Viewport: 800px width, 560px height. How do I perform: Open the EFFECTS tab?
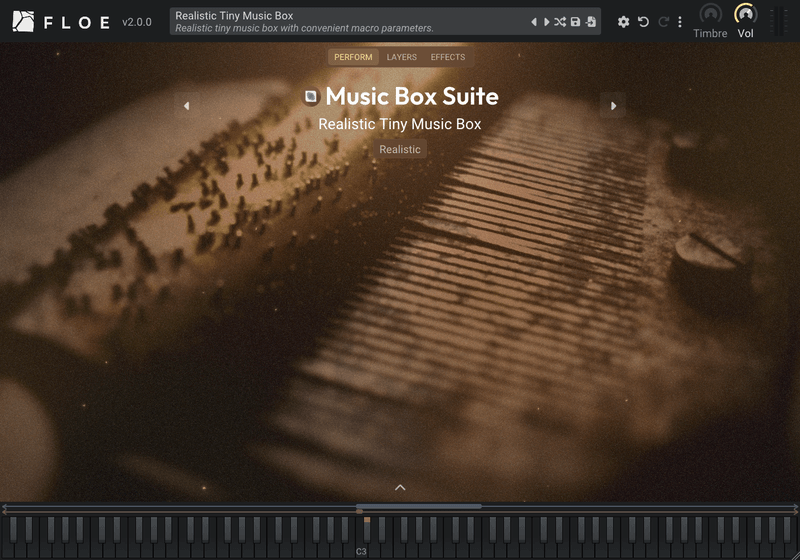click(x=447, y=57)
